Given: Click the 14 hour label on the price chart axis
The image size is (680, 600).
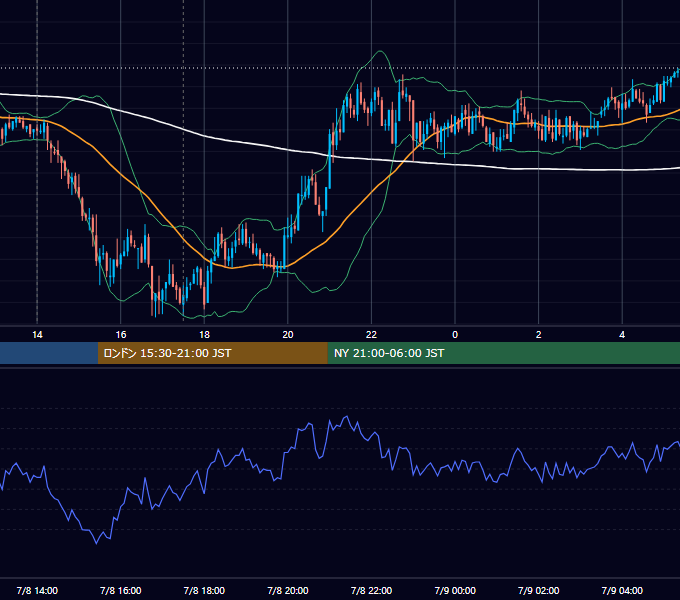Looking at the screenshot, I should click(37, 335).
